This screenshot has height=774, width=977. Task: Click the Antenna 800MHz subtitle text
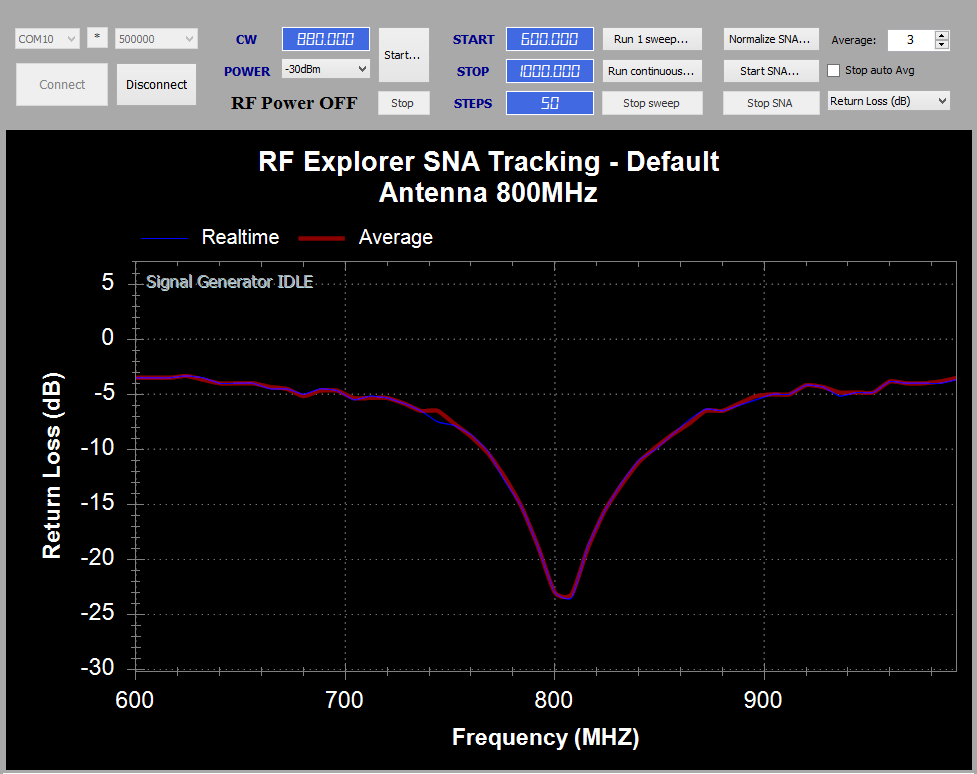pos(488,193)
